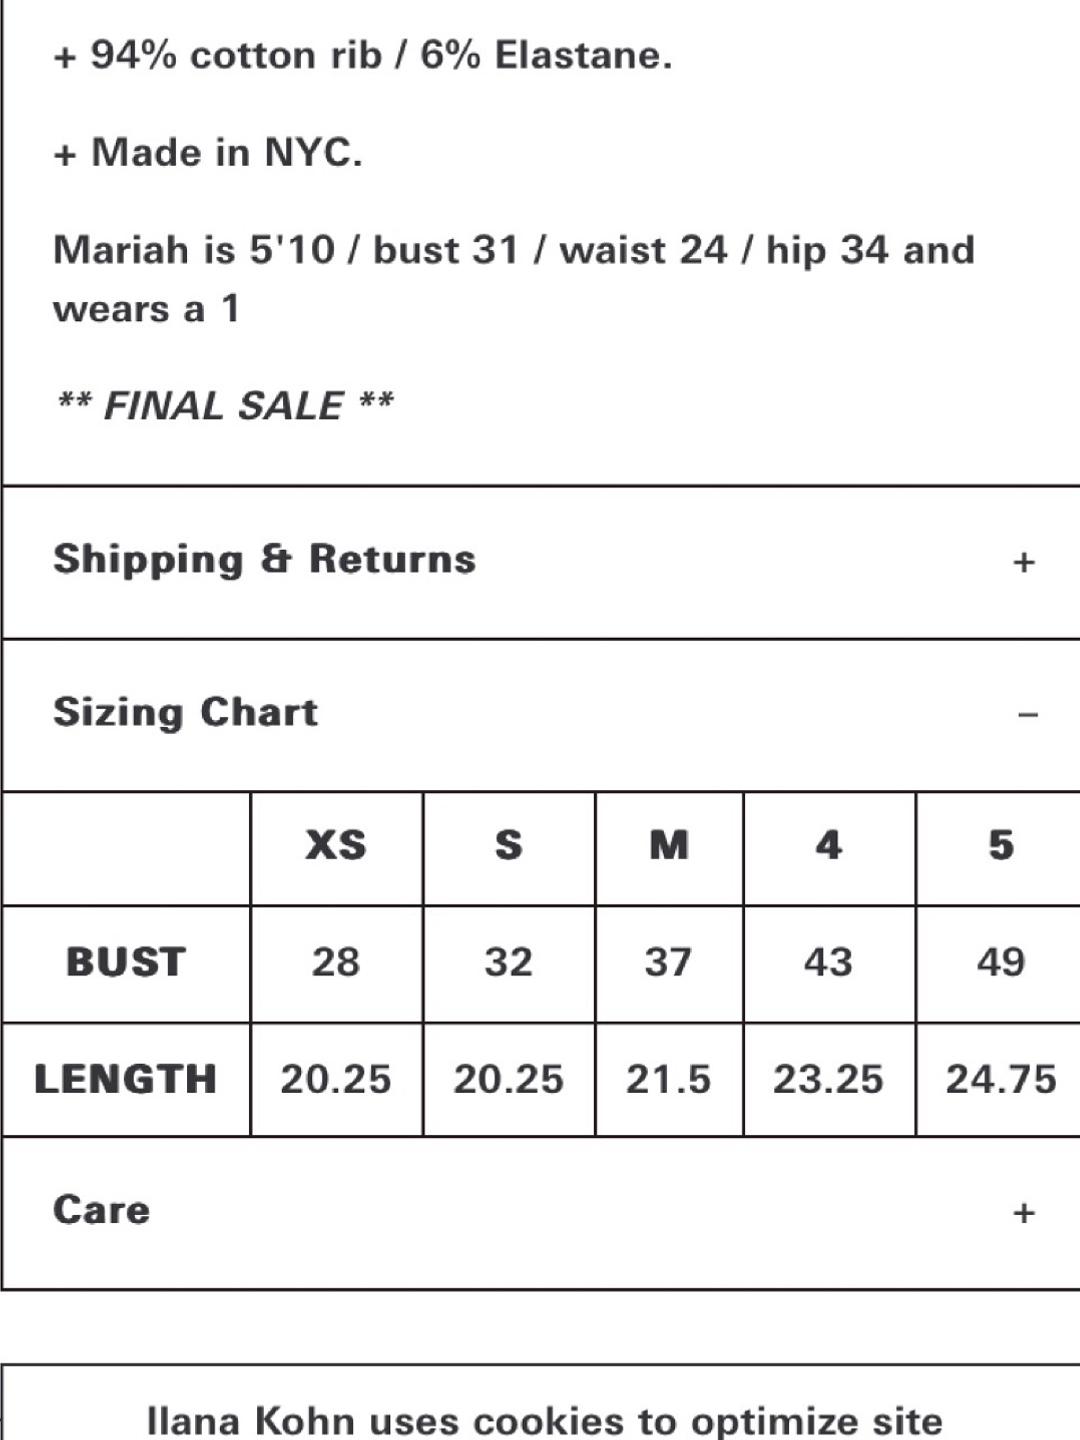Viewport: 1080px width, 1440px height.
Task: Click the M length value 21.5
Action: 668,1079
